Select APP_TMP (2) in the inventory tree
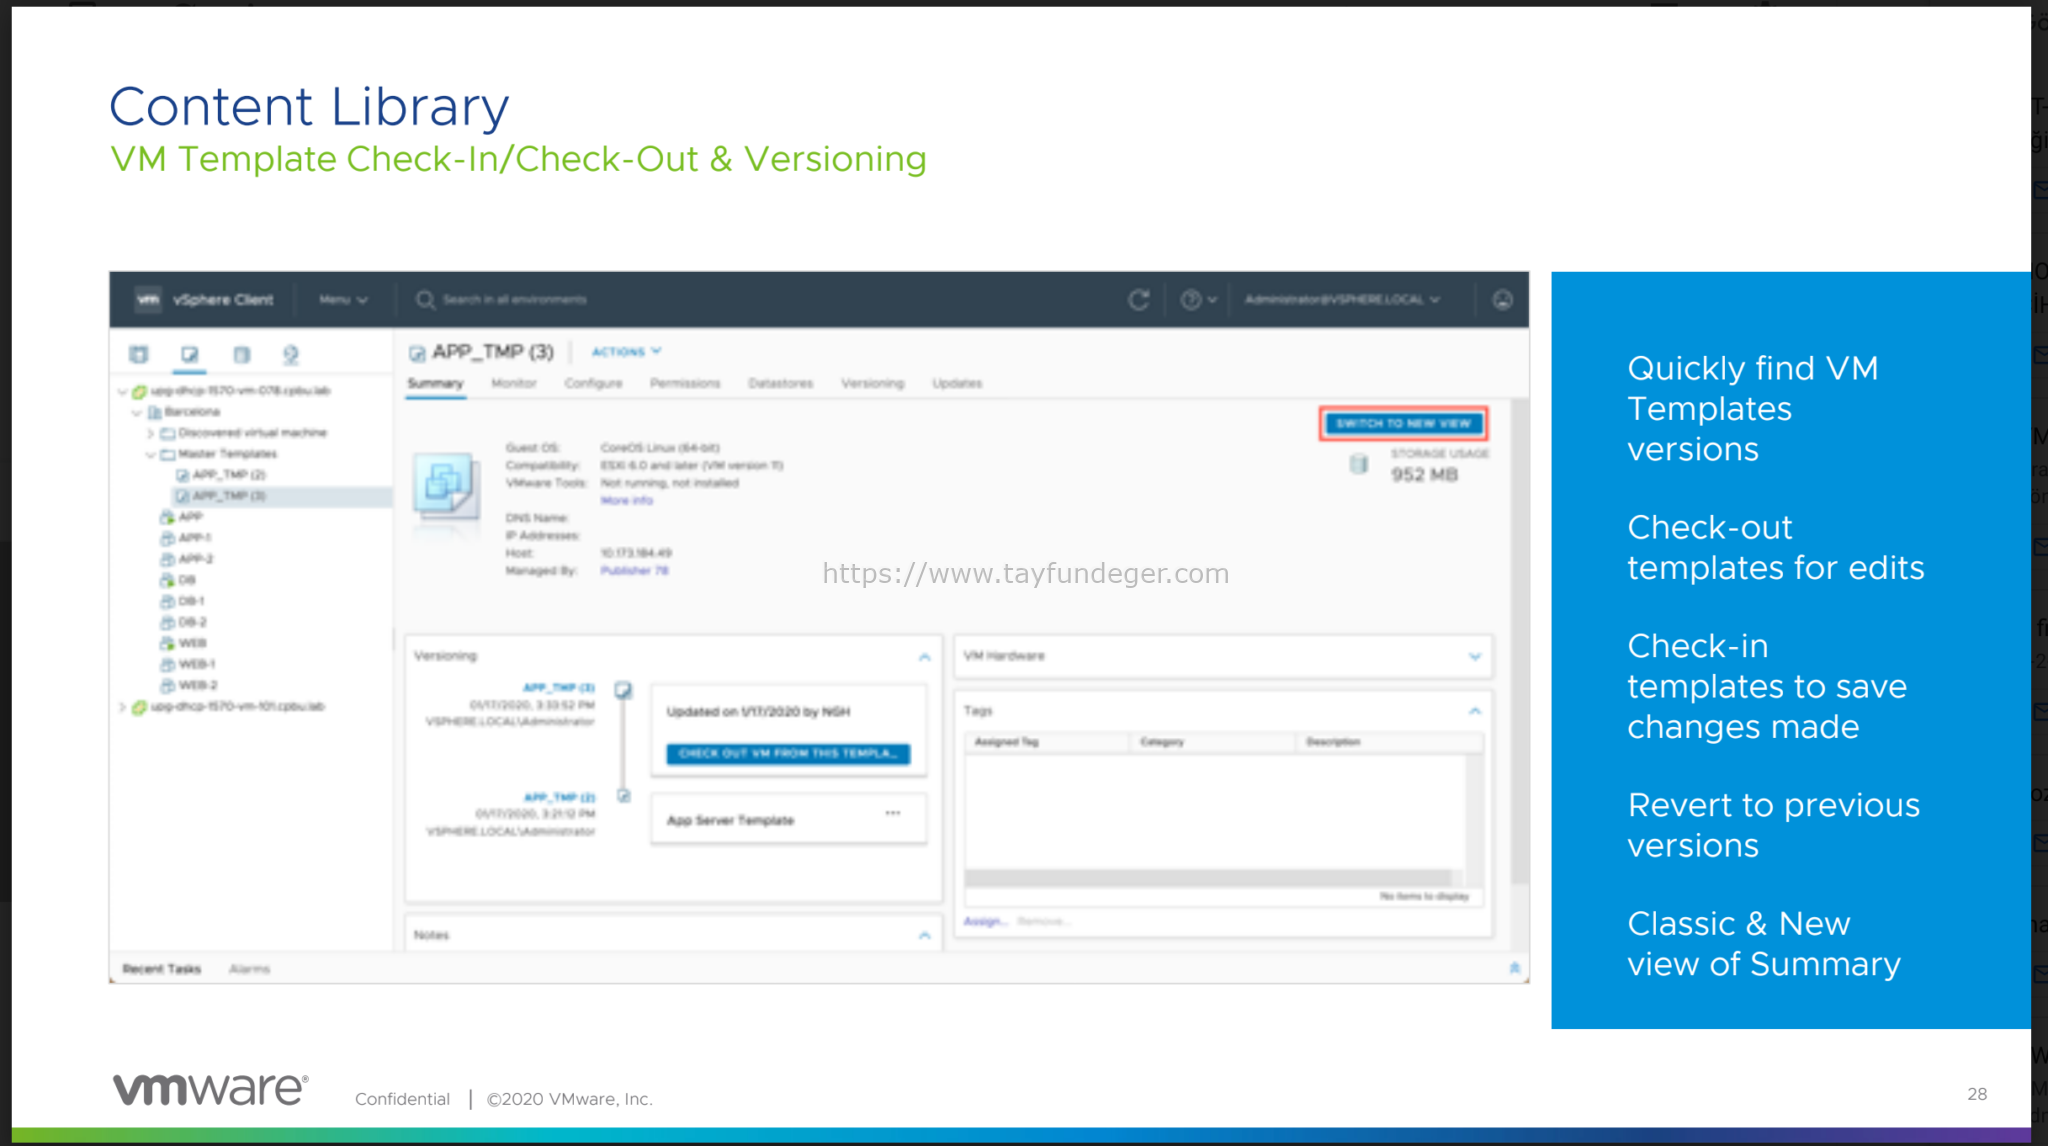 pos(225,474)
